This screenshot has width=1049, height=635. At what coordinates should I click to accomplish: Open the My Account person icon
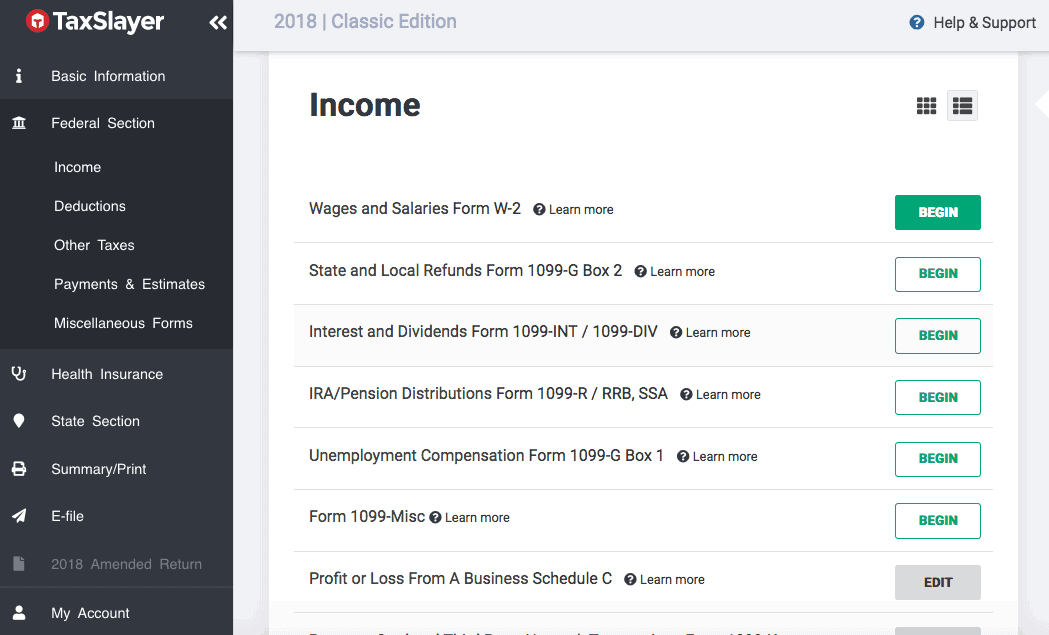click(x=19, y=612)
